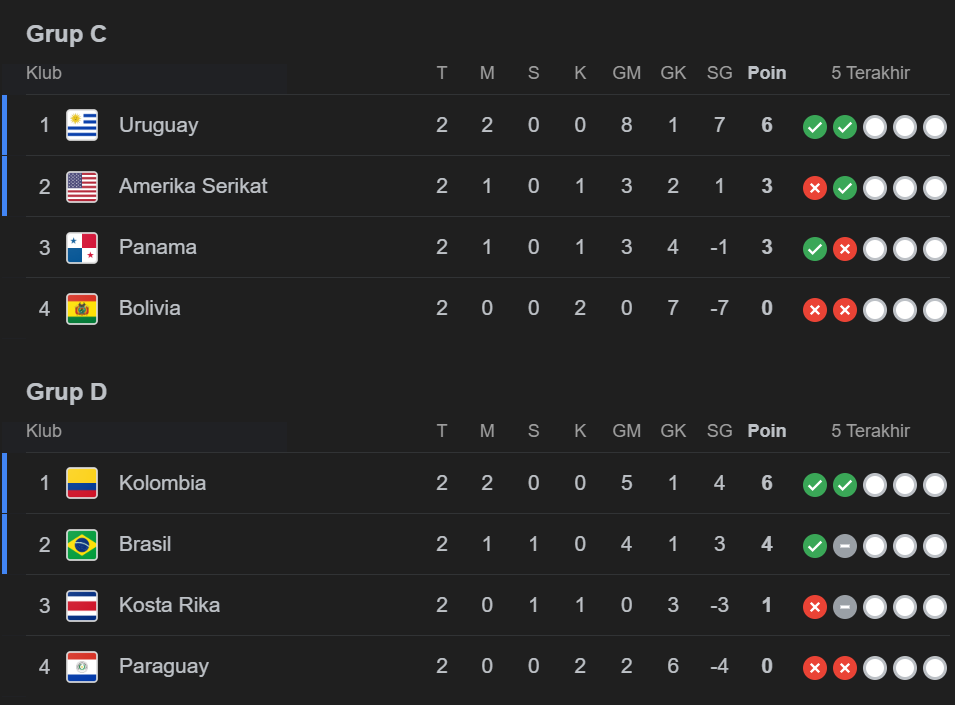
Task: Click 5 Terakhir header in Grup D
Action: click(x=870, y=431)
